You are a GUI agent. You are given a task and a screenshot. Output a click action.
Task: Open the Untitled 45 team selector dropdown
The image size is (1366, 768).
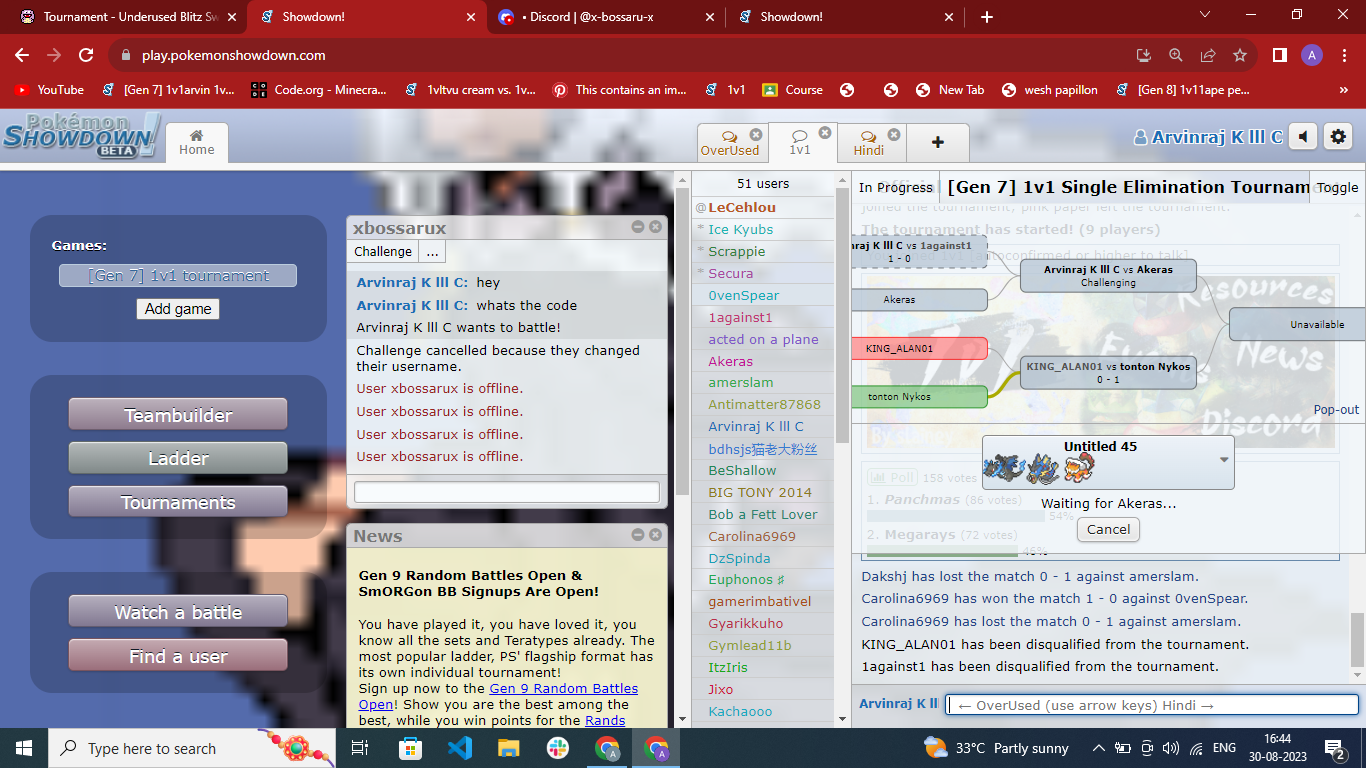coord(1108,462)
